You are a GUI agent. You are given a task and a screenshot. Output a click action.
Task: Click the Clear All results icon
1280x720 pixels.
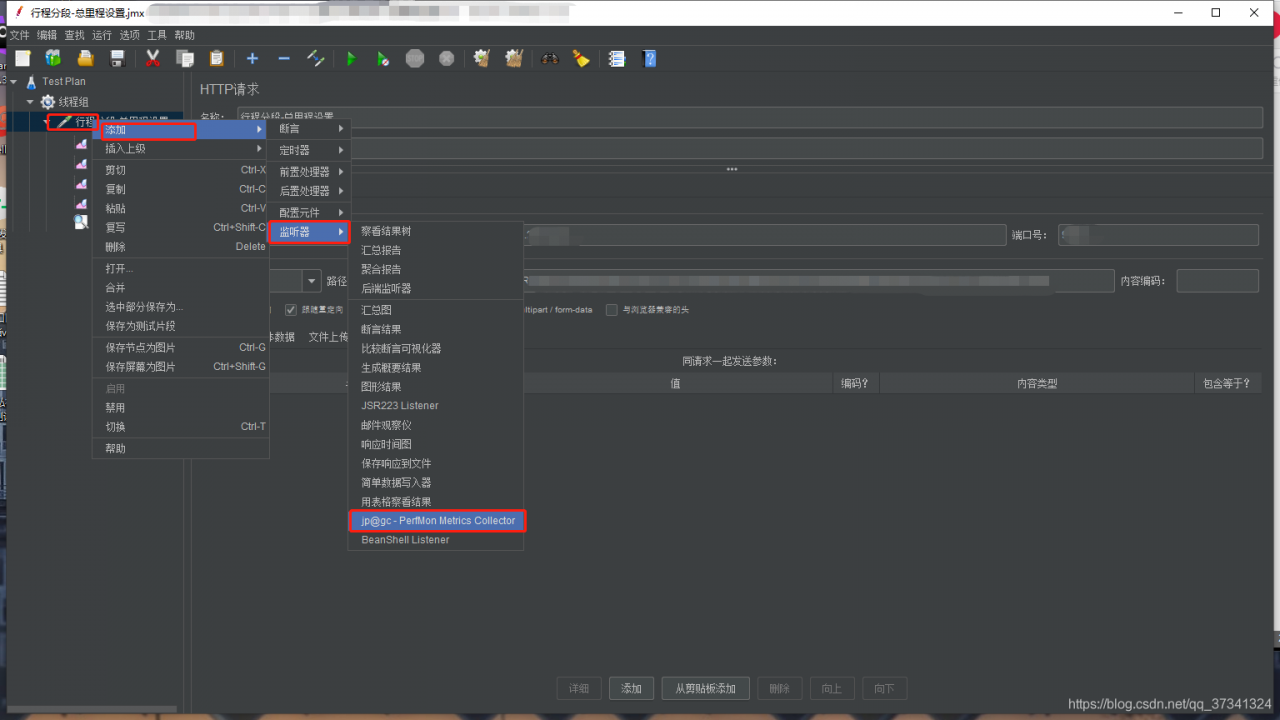pyautogui.click(x=514, y=58)
